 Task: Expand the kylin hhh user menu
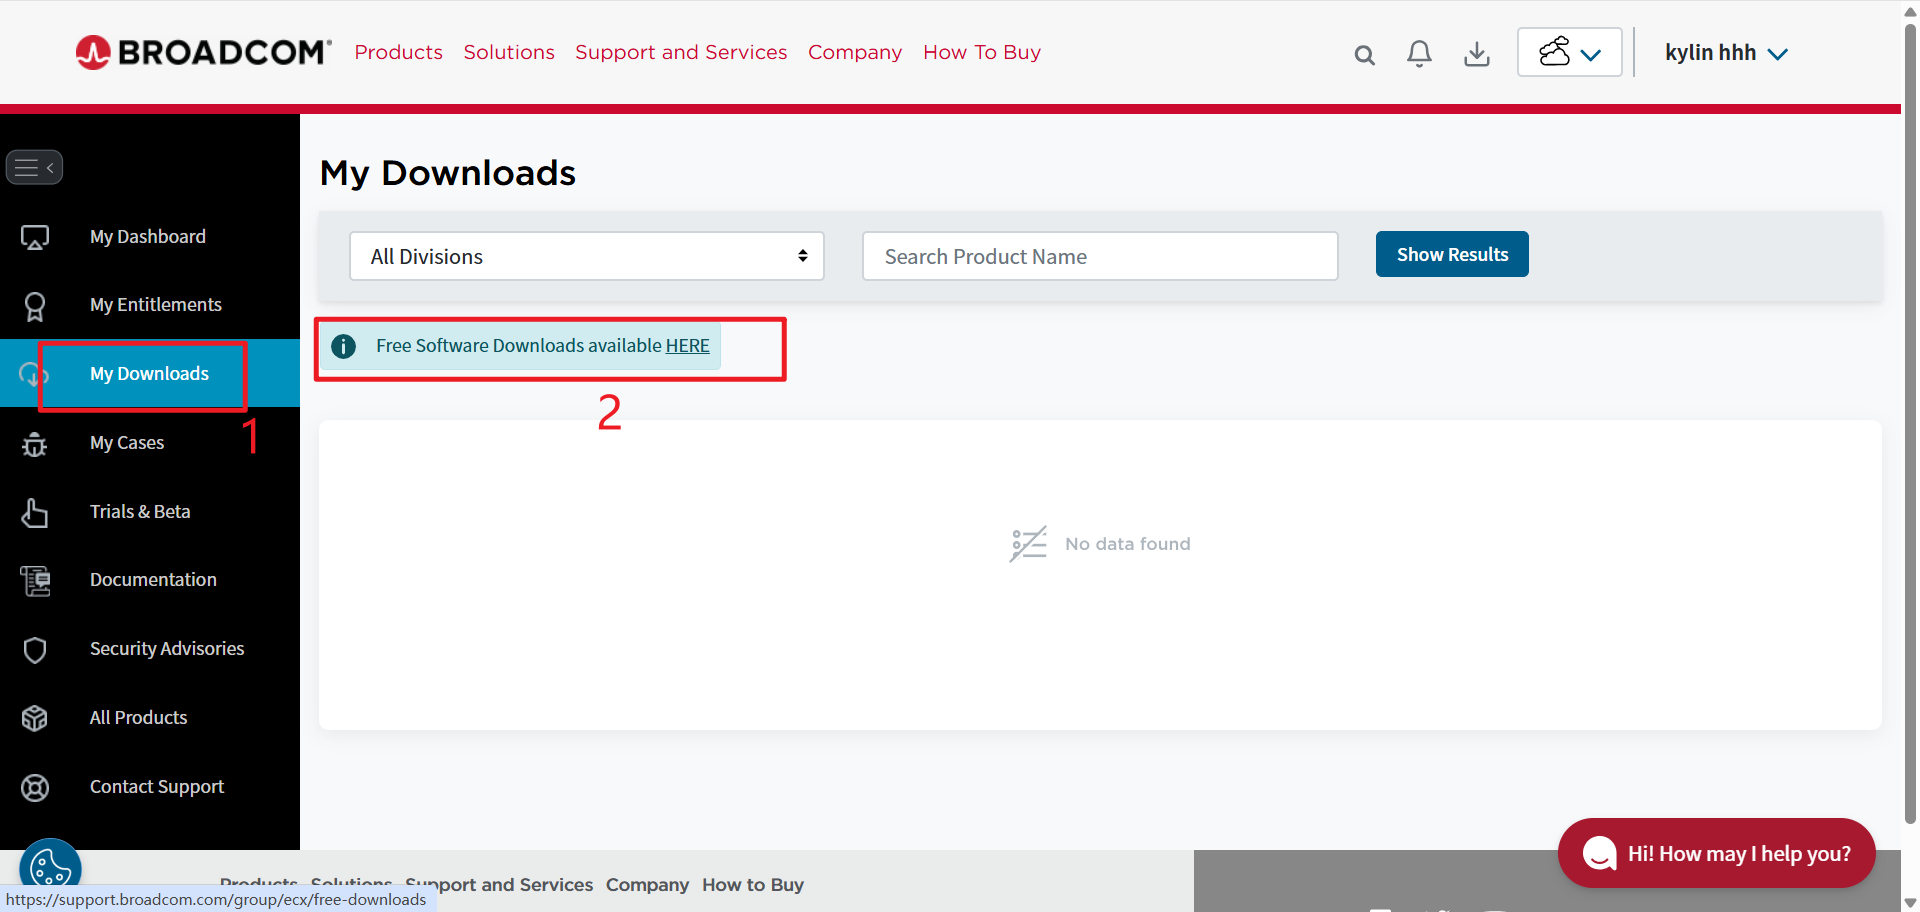(x=1726, y=53)
